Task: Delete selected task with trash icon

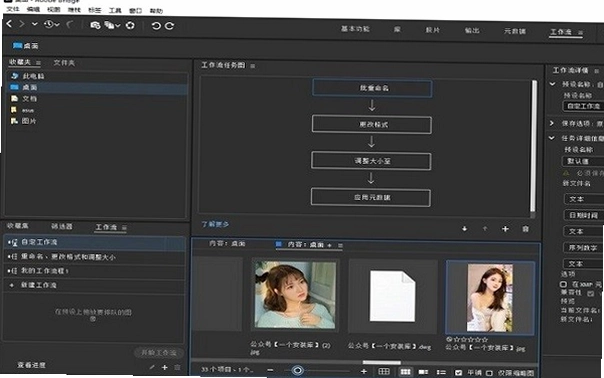Action: pyautogui.click(x=525, y=229)
